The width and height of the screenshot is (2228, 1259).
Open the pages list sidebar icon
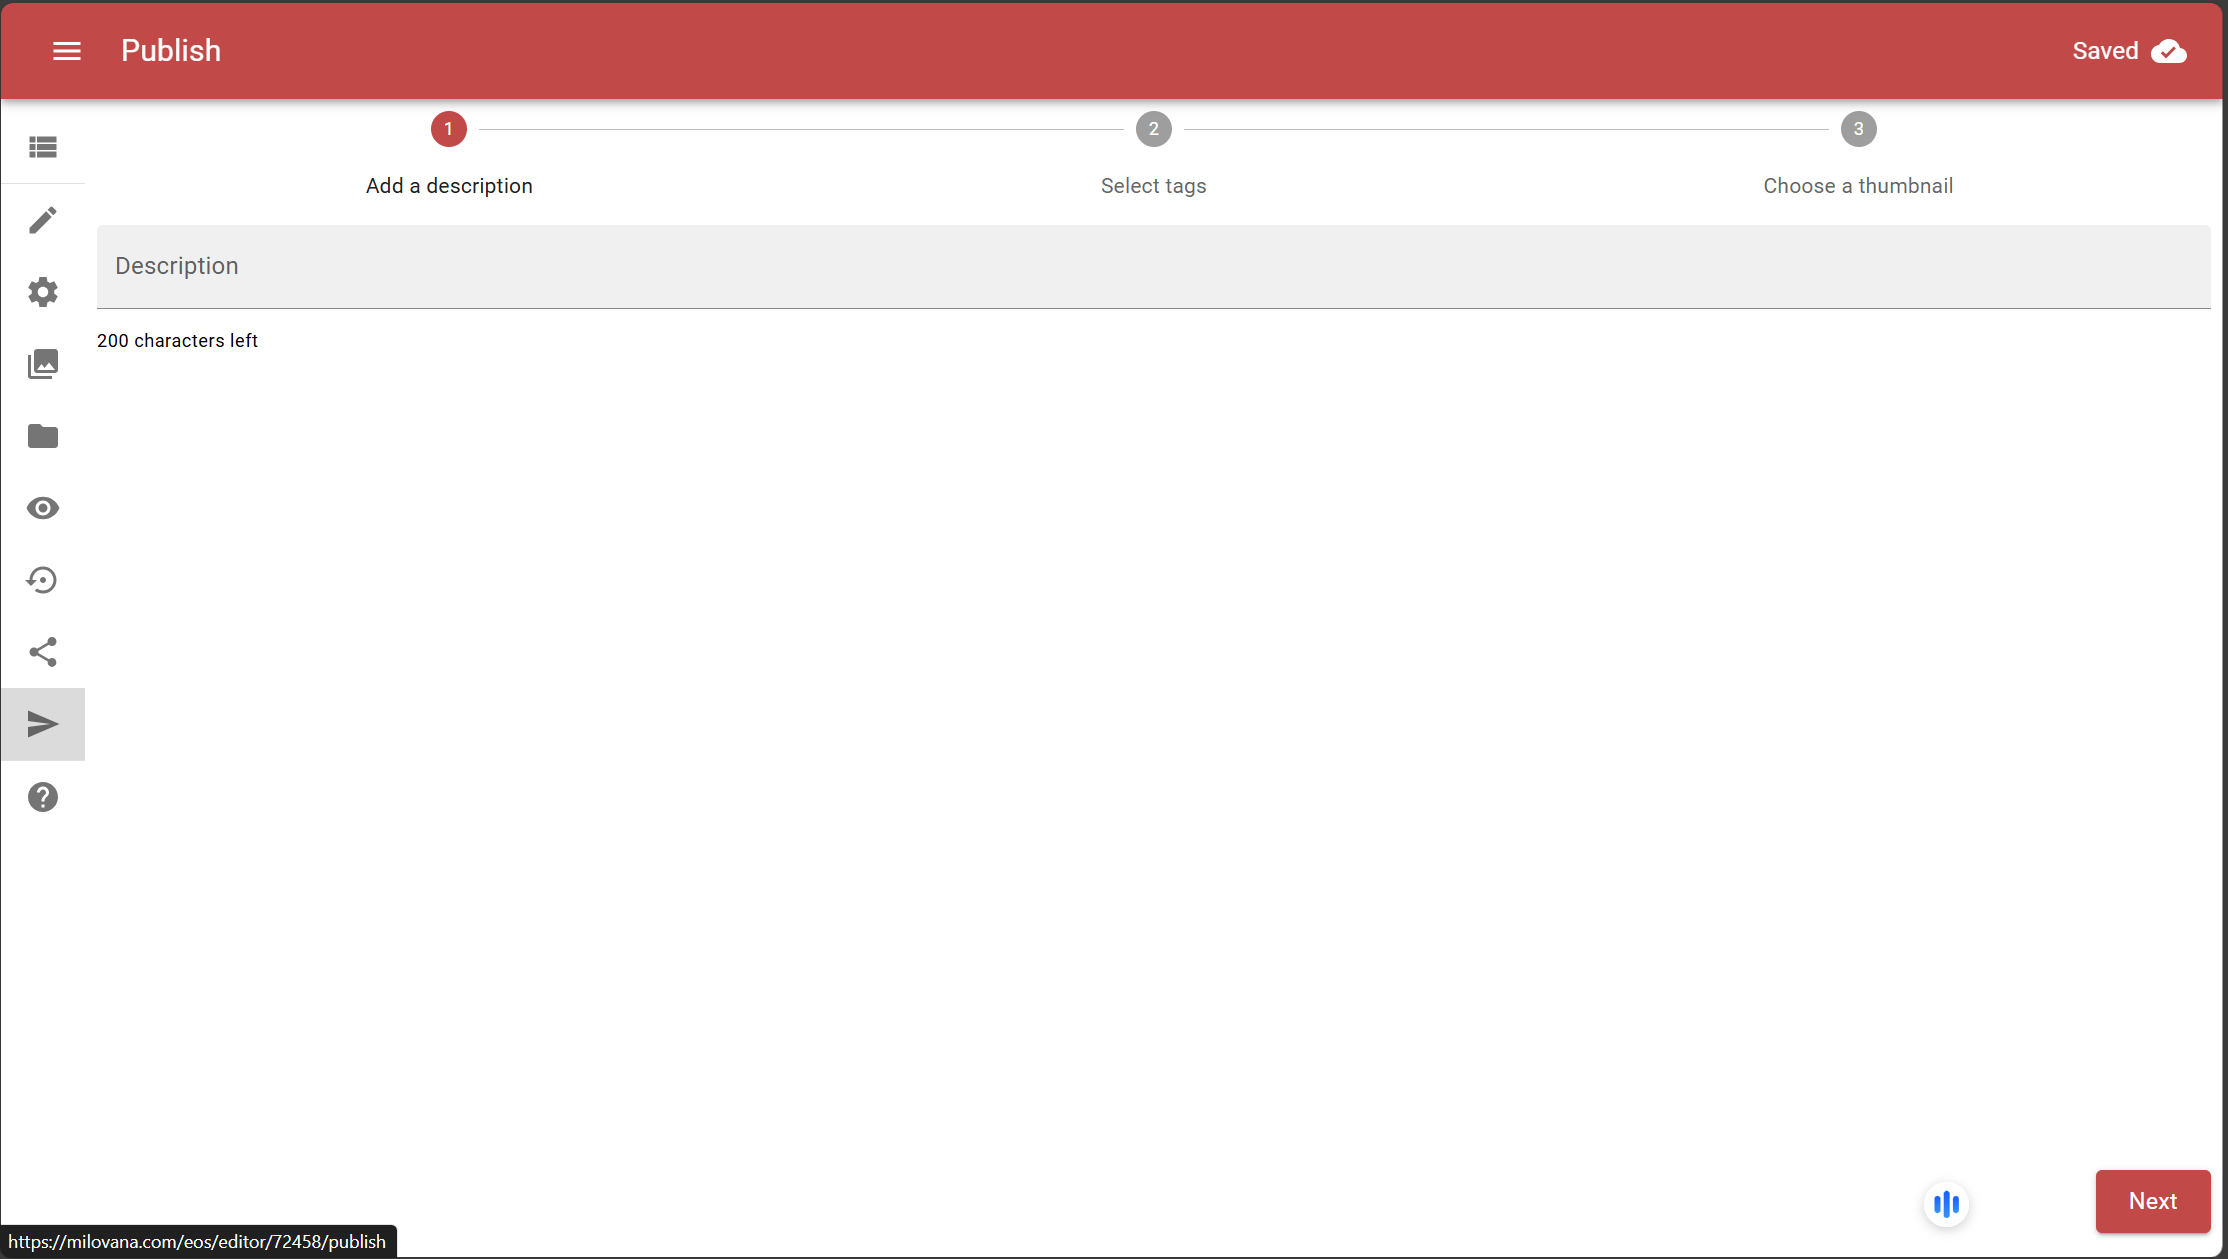tap(43, 147)
